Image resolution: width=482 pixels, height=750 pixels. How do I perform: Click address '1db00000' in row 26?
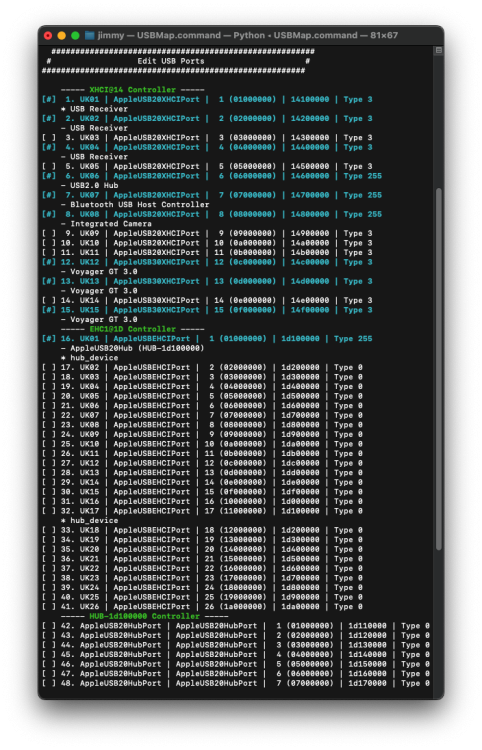click(300, 453)
